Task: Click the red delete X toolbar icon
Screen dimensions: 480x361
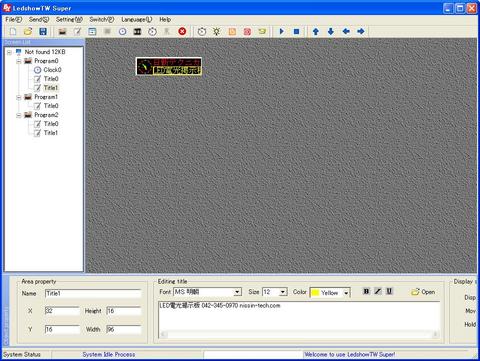Action: (182, 32)
